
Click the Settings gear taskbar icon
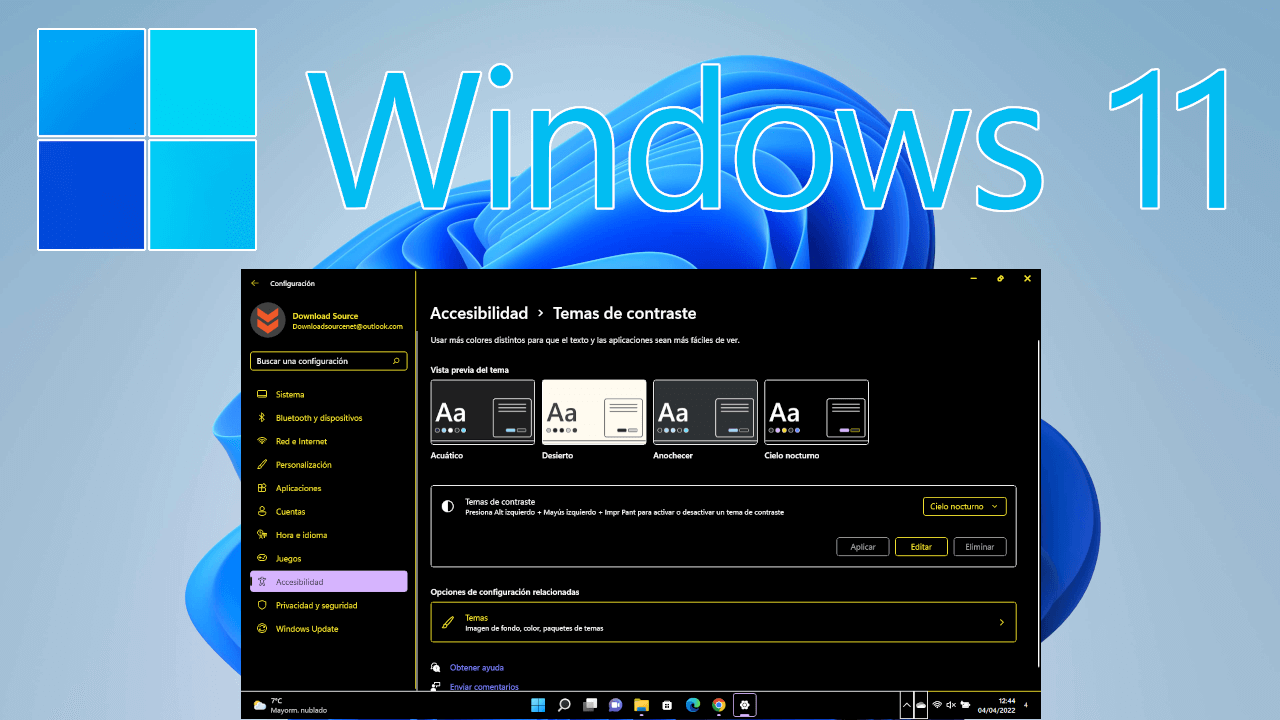(x=744, y=705)
